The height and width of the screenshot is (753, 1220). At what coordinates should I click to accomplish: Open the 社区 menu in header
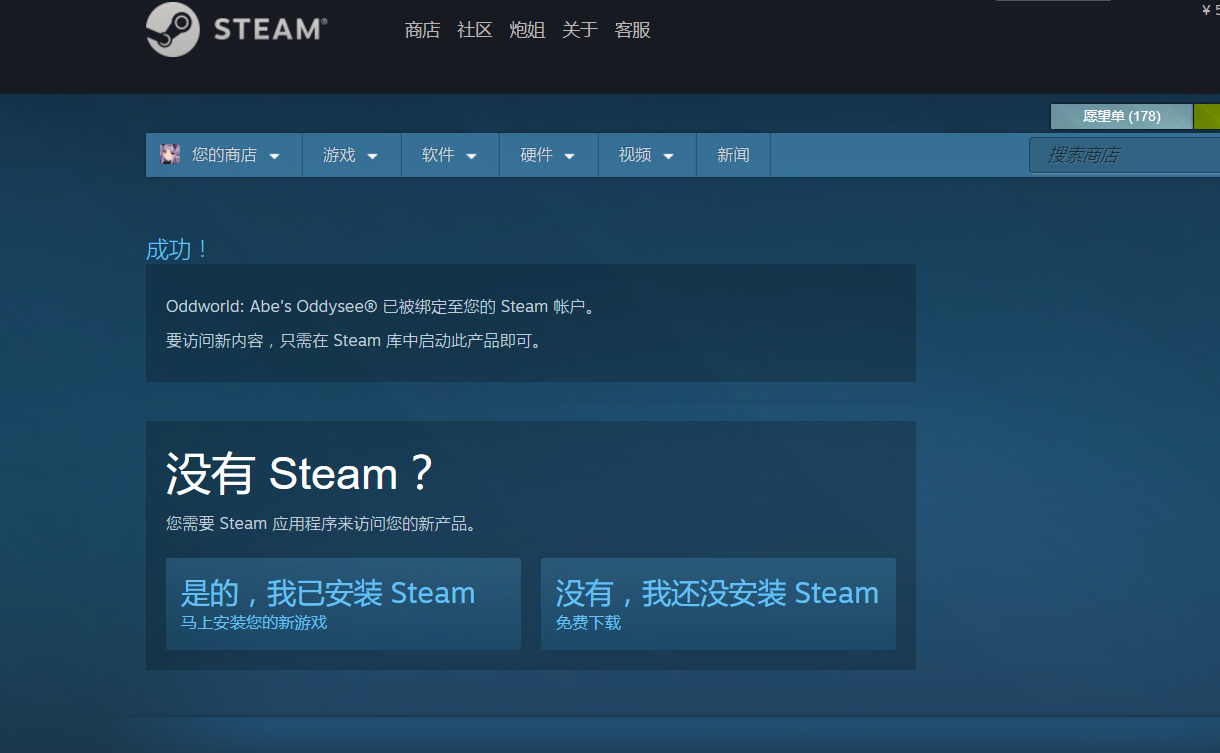475,30
